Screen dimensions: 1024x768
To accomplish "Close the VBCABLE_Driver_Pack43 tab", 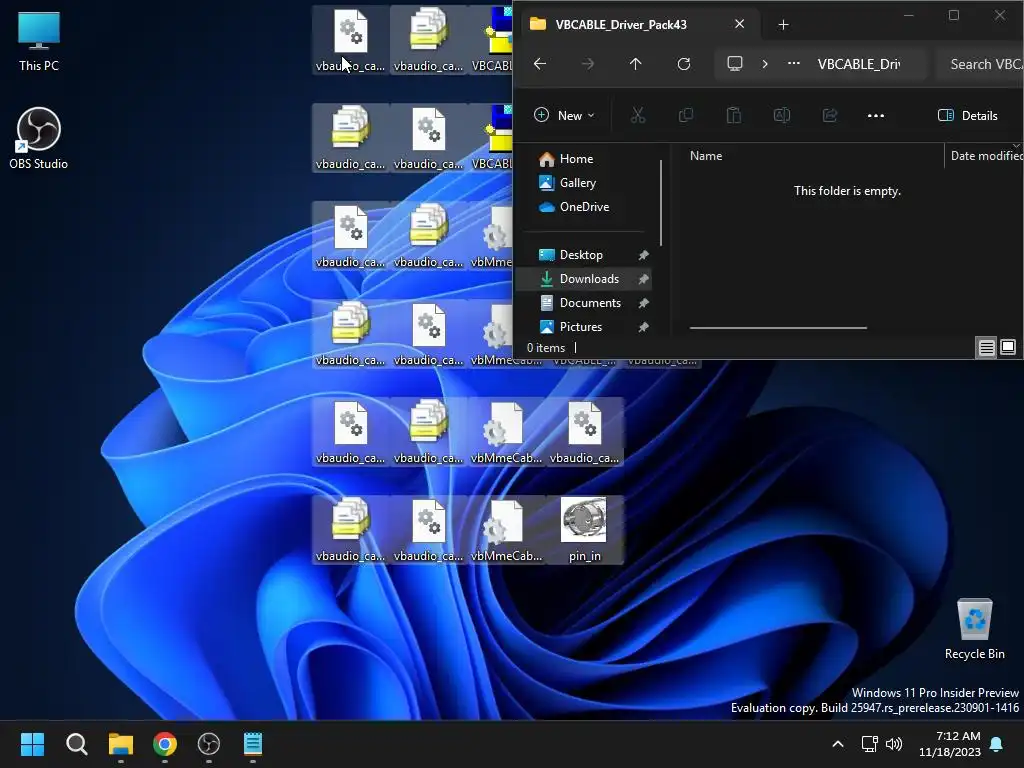I will pyautogui.click(x=739, y=24).
